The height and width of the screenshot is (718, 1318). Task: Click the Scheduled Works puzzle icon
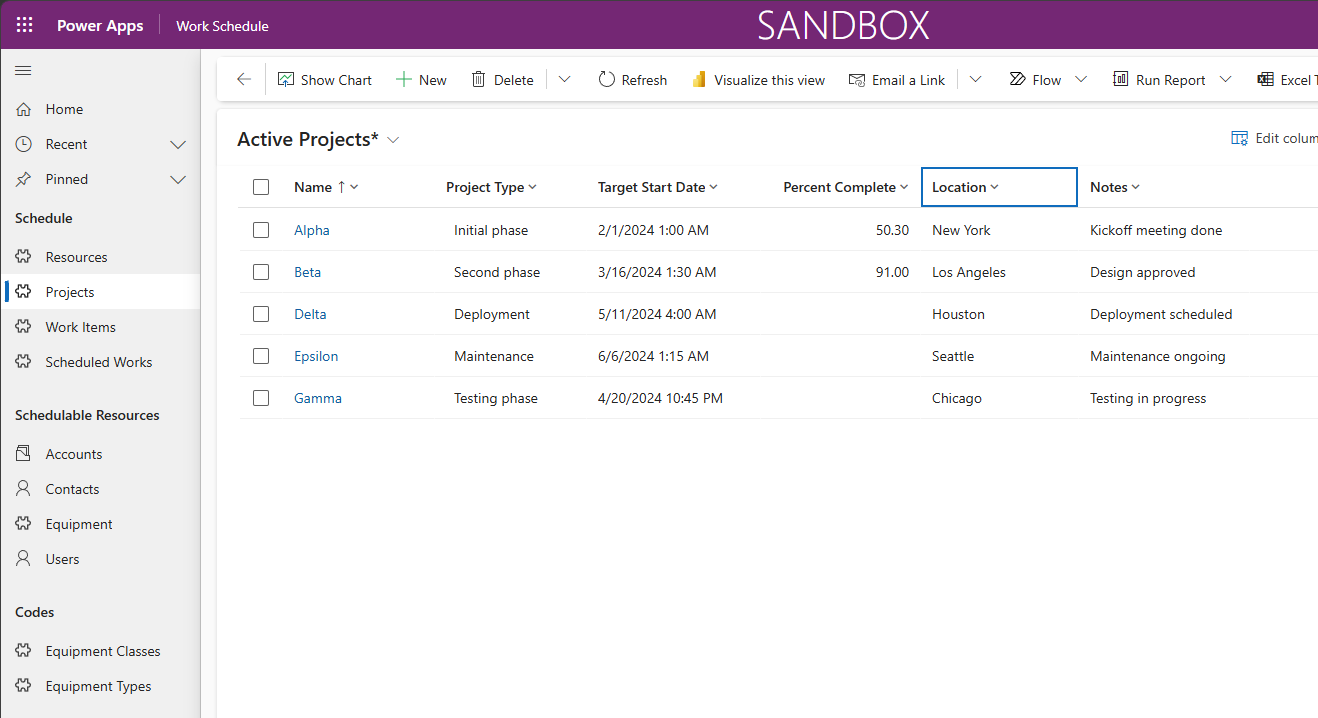tap(24, 362)
